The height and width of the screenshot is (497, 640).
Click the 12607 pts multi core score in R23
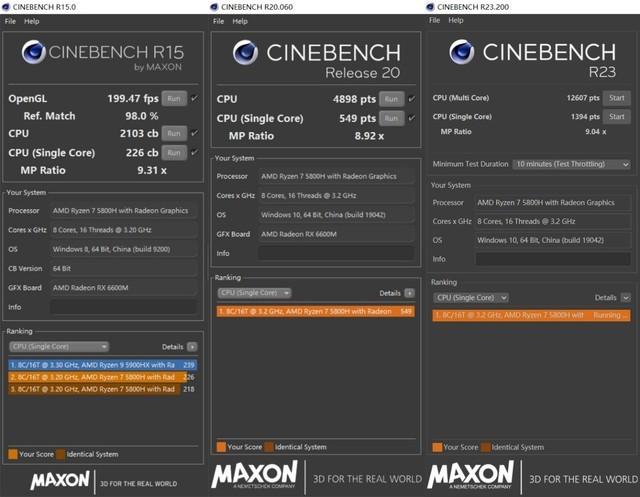(583, 98)
